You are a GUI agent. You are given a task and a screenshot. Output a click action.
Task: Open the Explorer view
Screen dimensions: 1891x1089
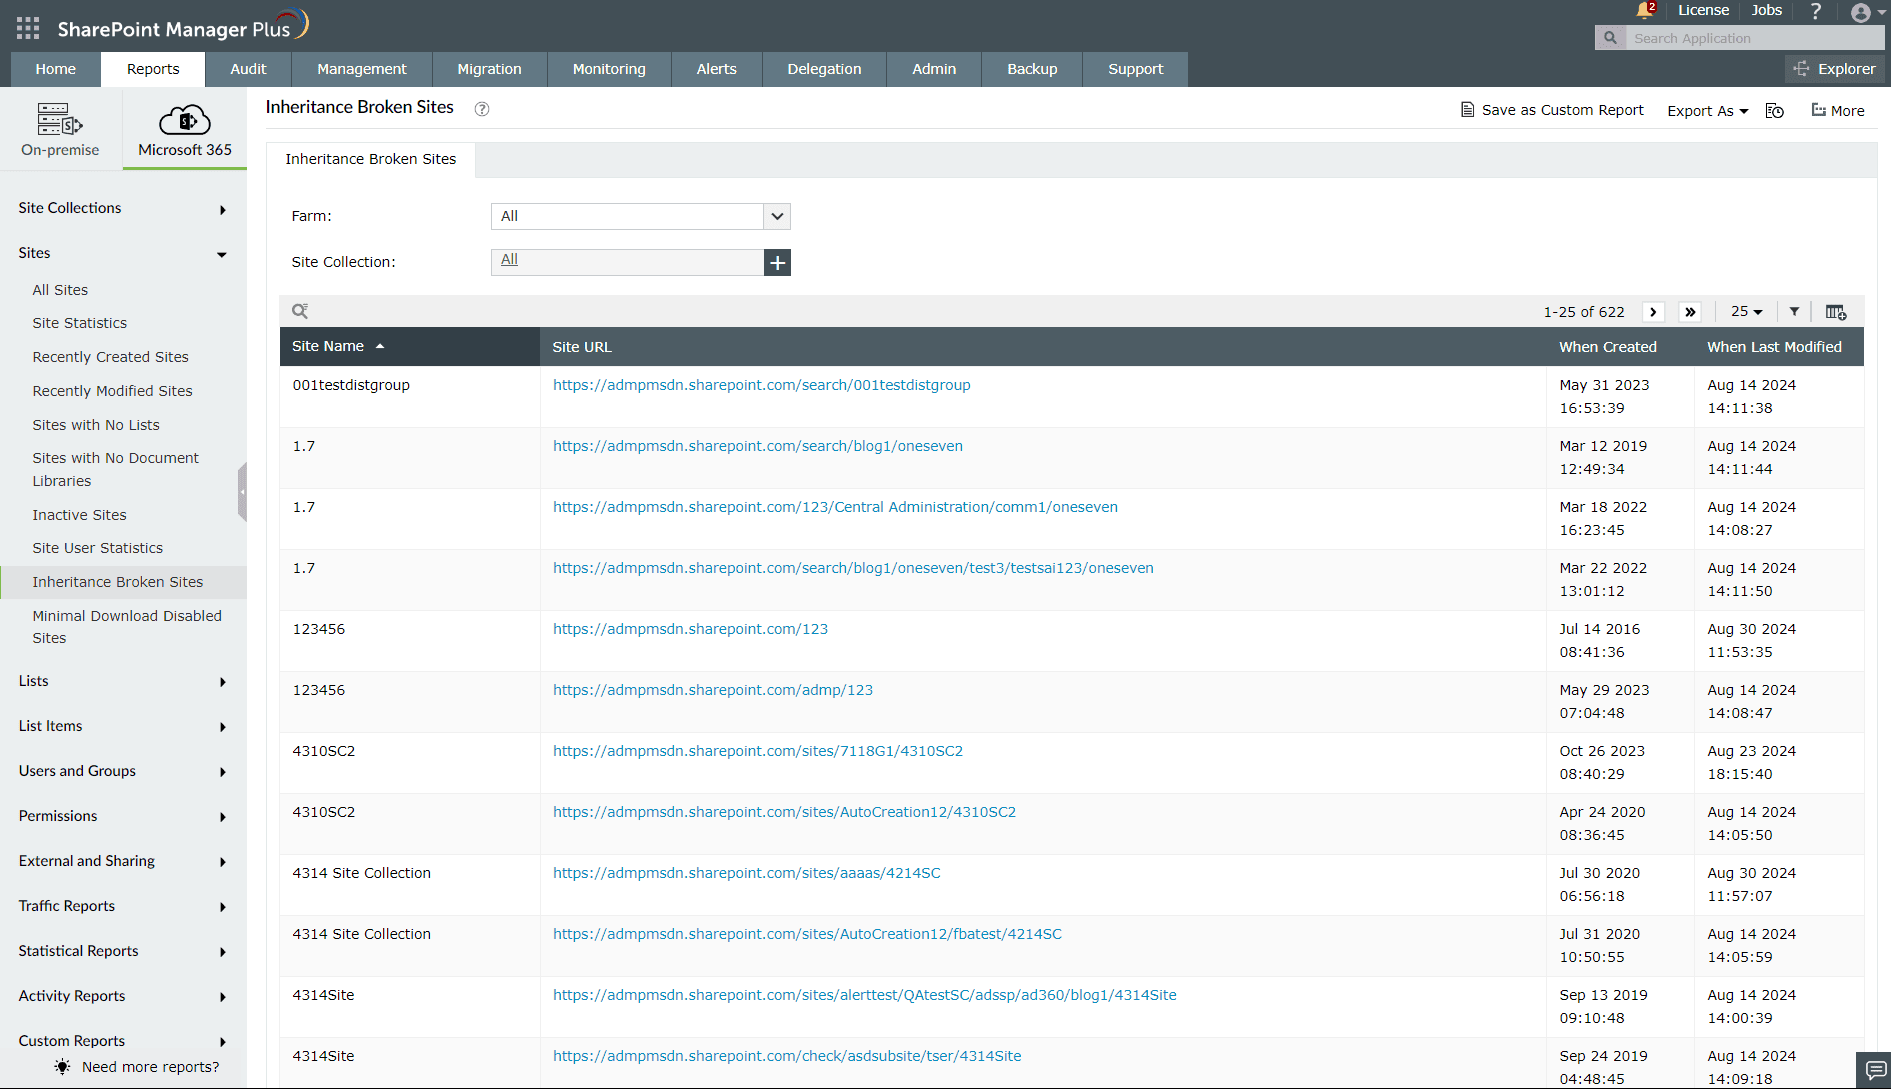click(x=1835, y=69)
